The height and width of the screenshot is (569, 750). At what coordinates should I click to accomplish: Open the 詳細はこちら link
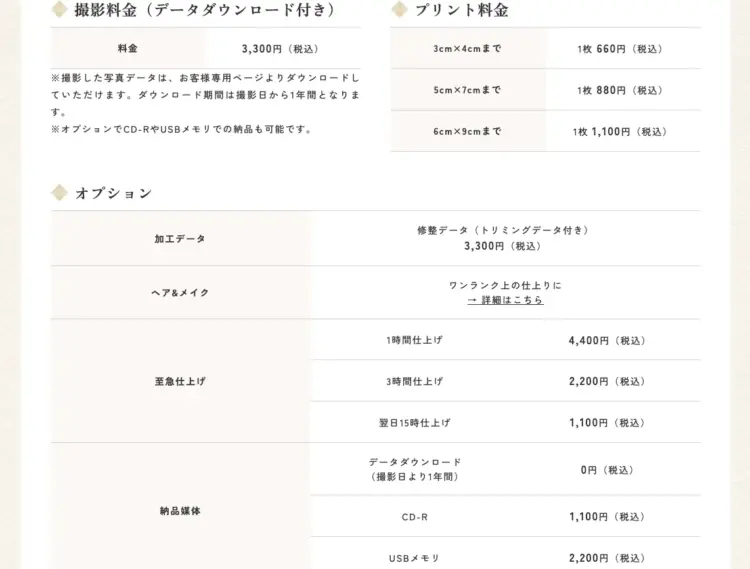[505, 300]
